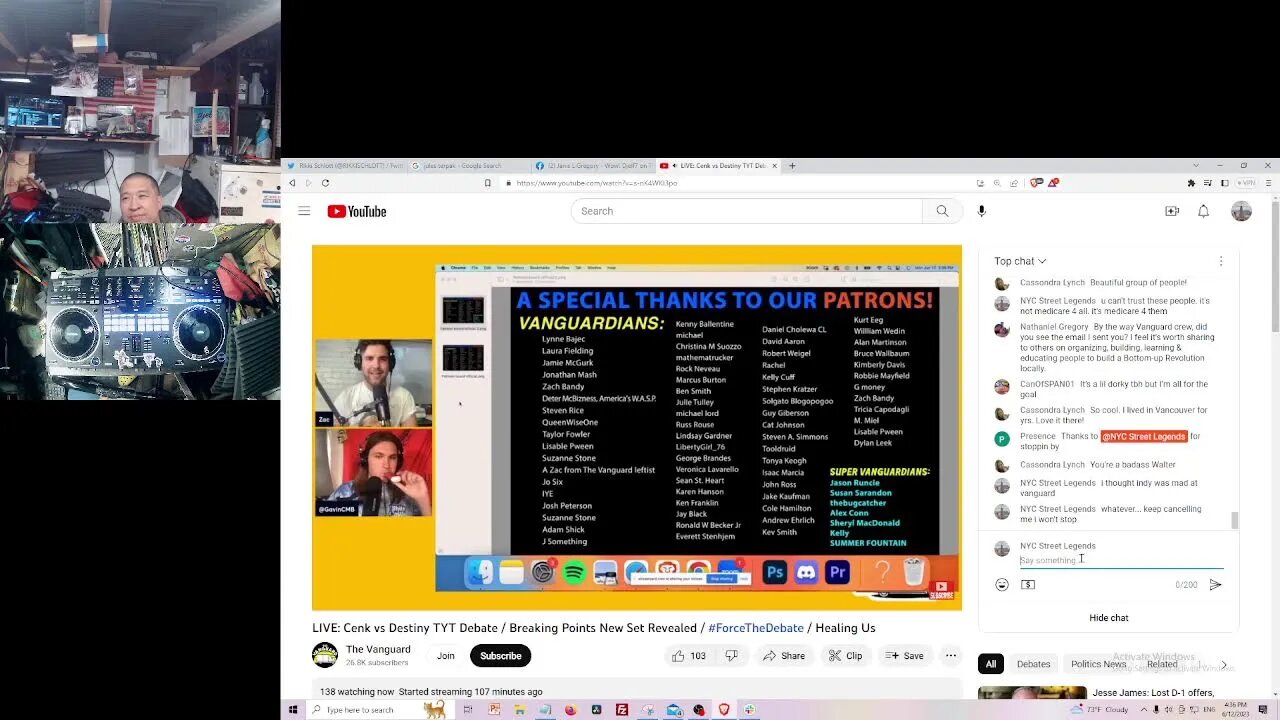Click the live chat scrollbar thumb

(1235, 520)
